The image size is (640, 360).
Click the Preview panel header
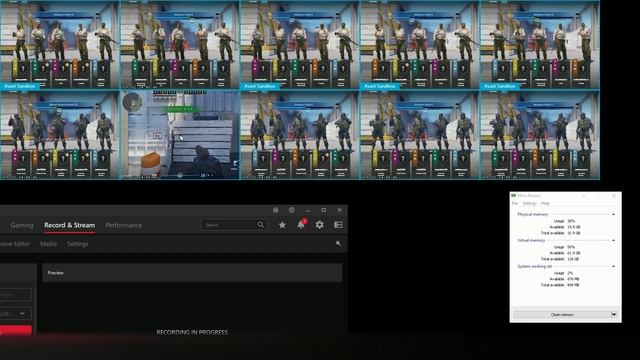click(192, 273)
